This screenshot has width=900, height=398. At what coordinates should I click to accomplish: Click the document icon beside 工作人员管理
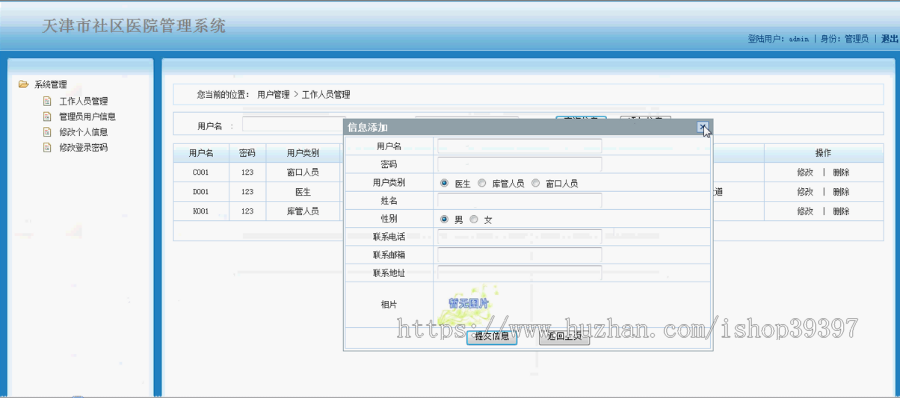[x=48, y=101]
